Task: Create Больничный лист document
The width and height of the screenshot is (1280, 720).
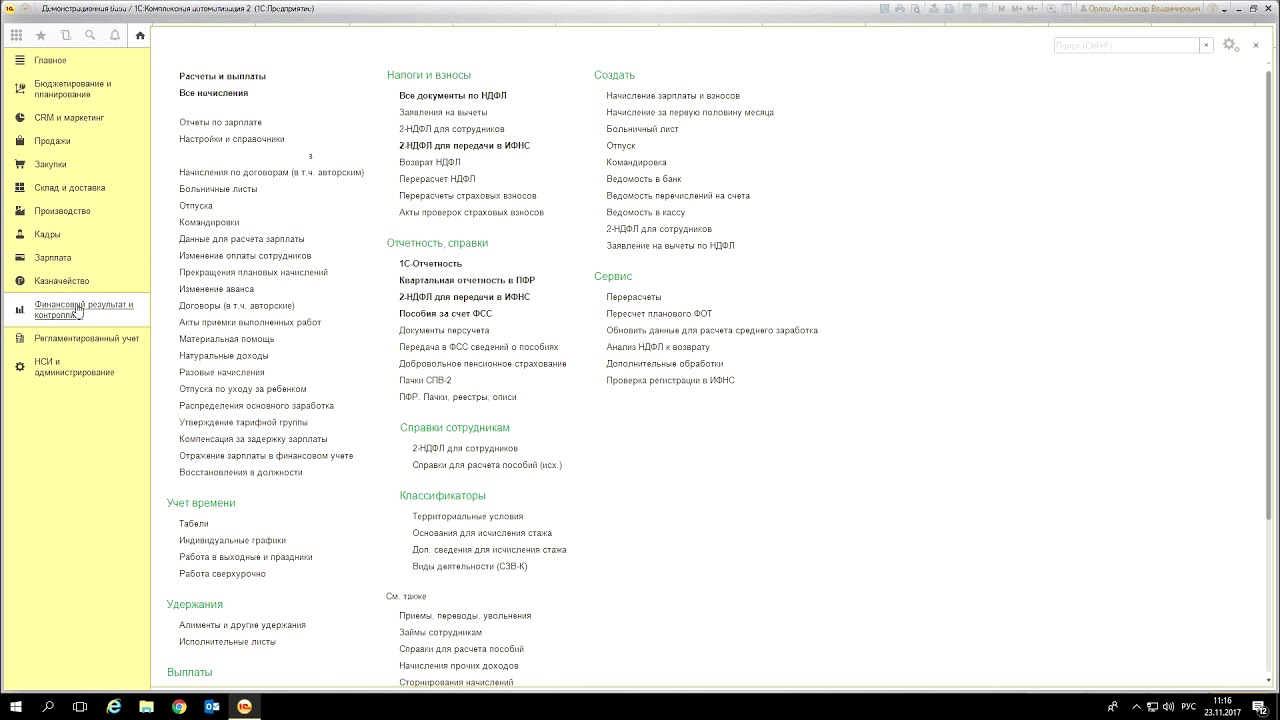Action: (642, 129)
